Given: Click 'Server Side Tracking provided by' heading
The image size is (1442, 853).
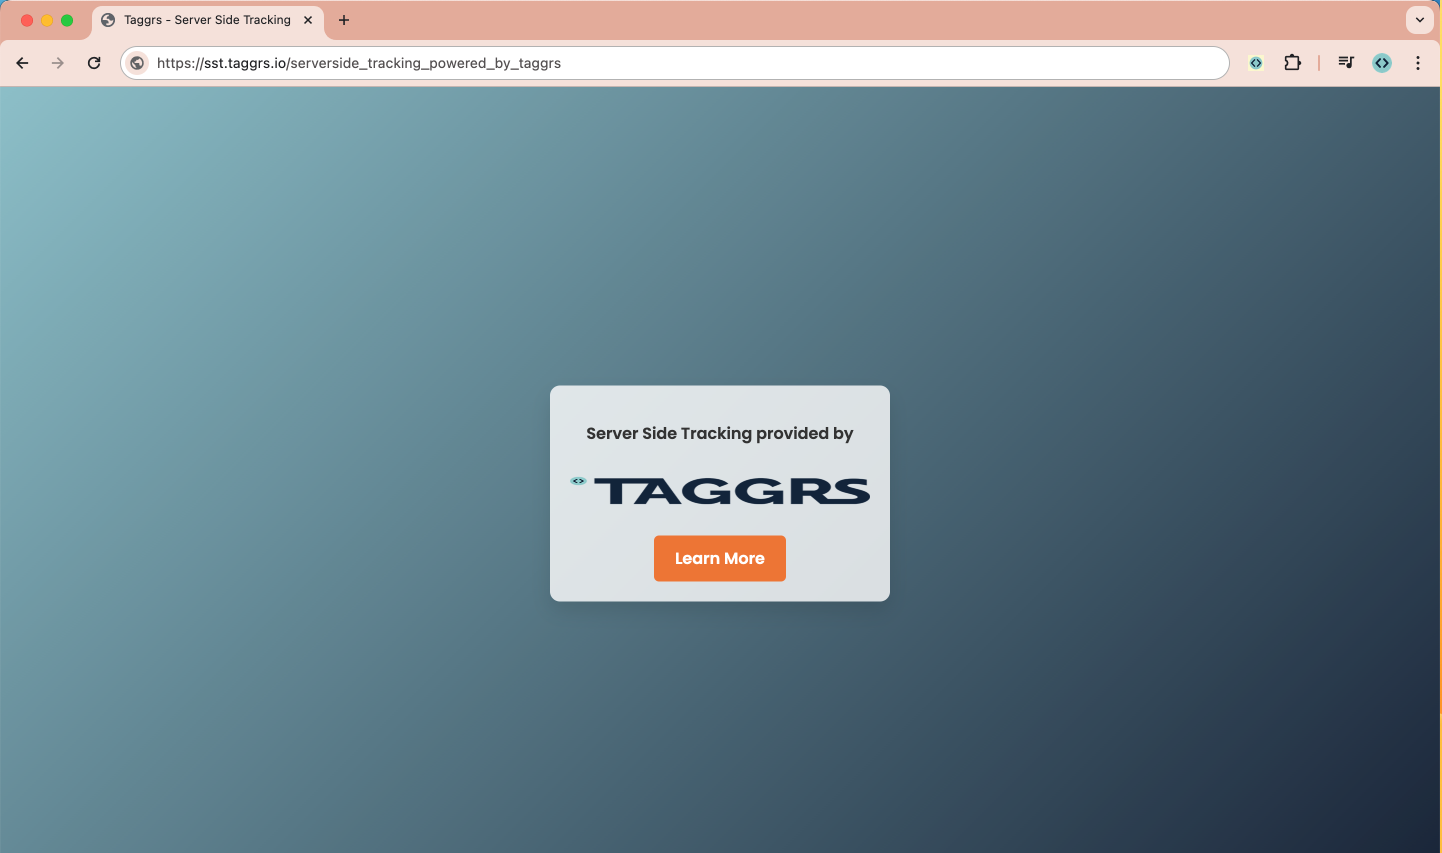Looking at the screenshot, I should click(720, 433).
